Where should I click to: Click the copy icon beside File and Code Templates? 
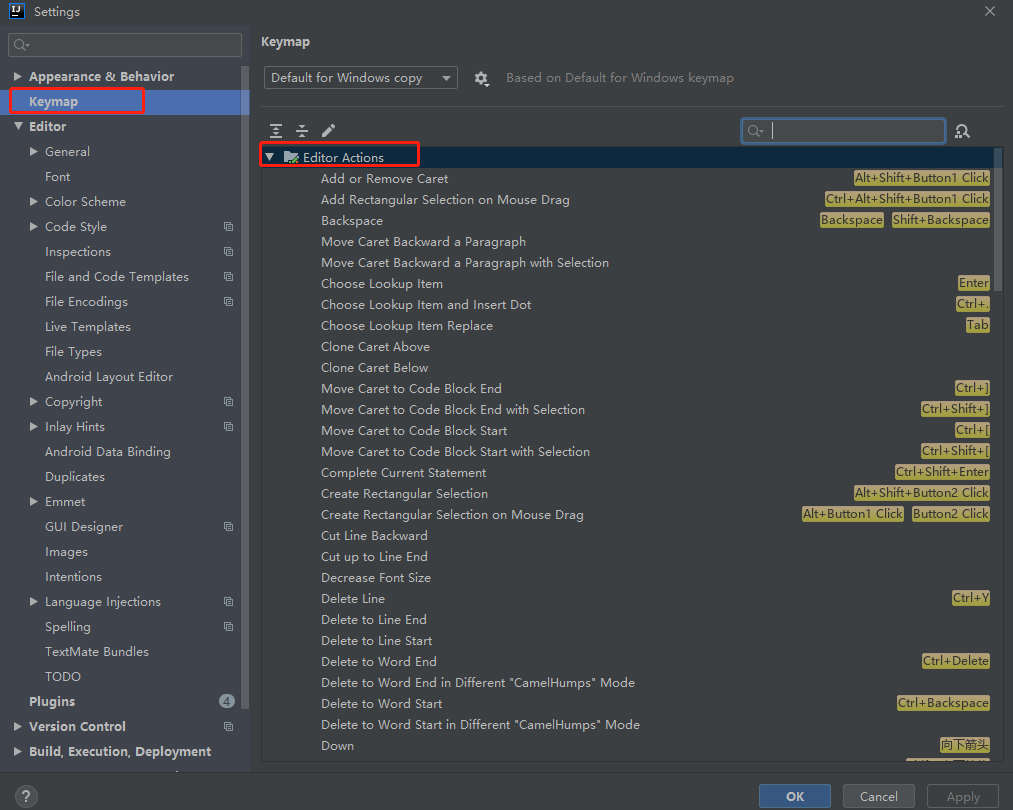click(228, 276)
